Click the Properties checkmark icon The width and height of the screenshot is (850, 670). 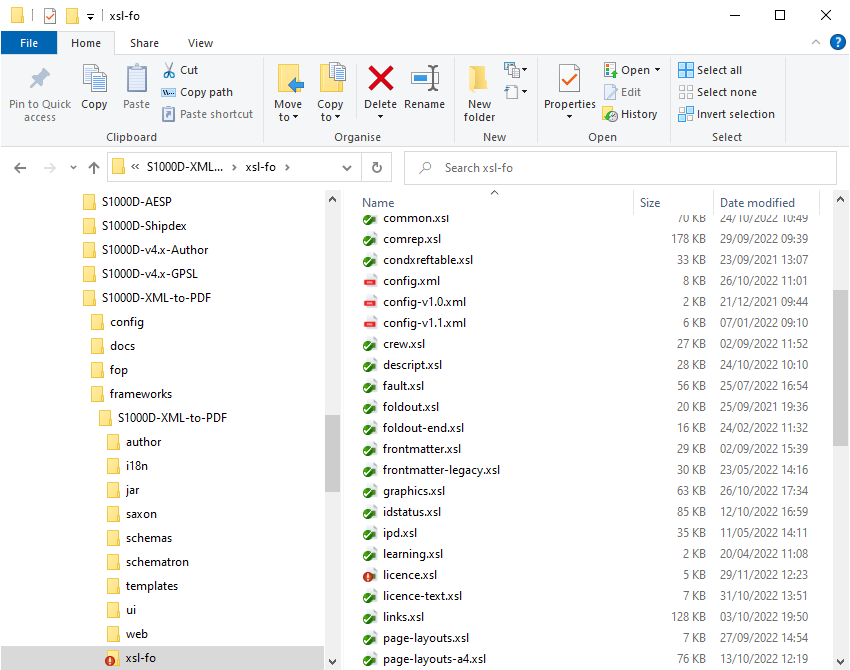coord(569,79)
